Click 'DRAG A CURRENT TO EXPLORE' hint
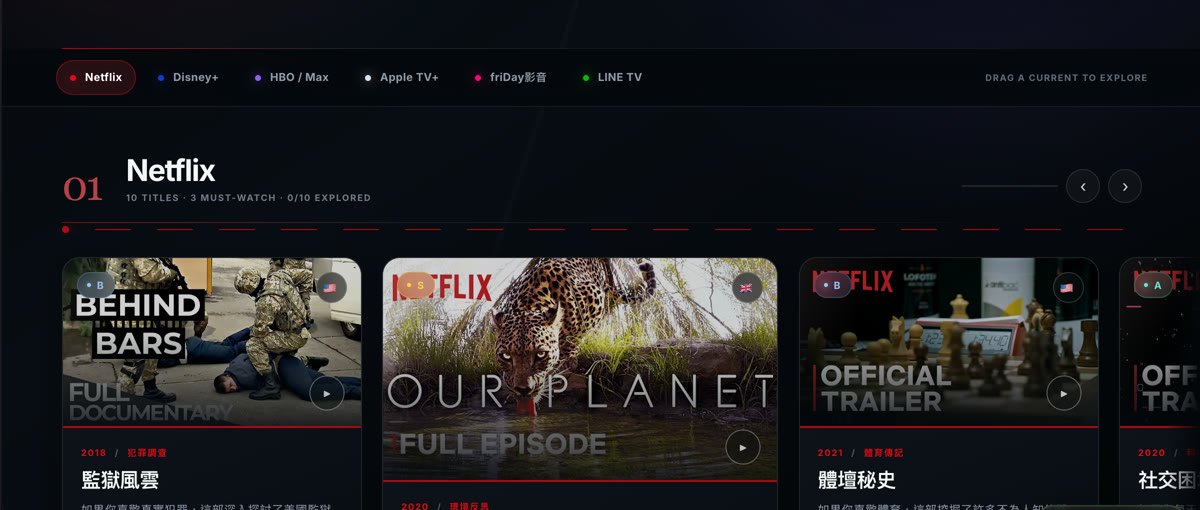This screenshot has height=510, width=1200. click(x=1066, y=78)
